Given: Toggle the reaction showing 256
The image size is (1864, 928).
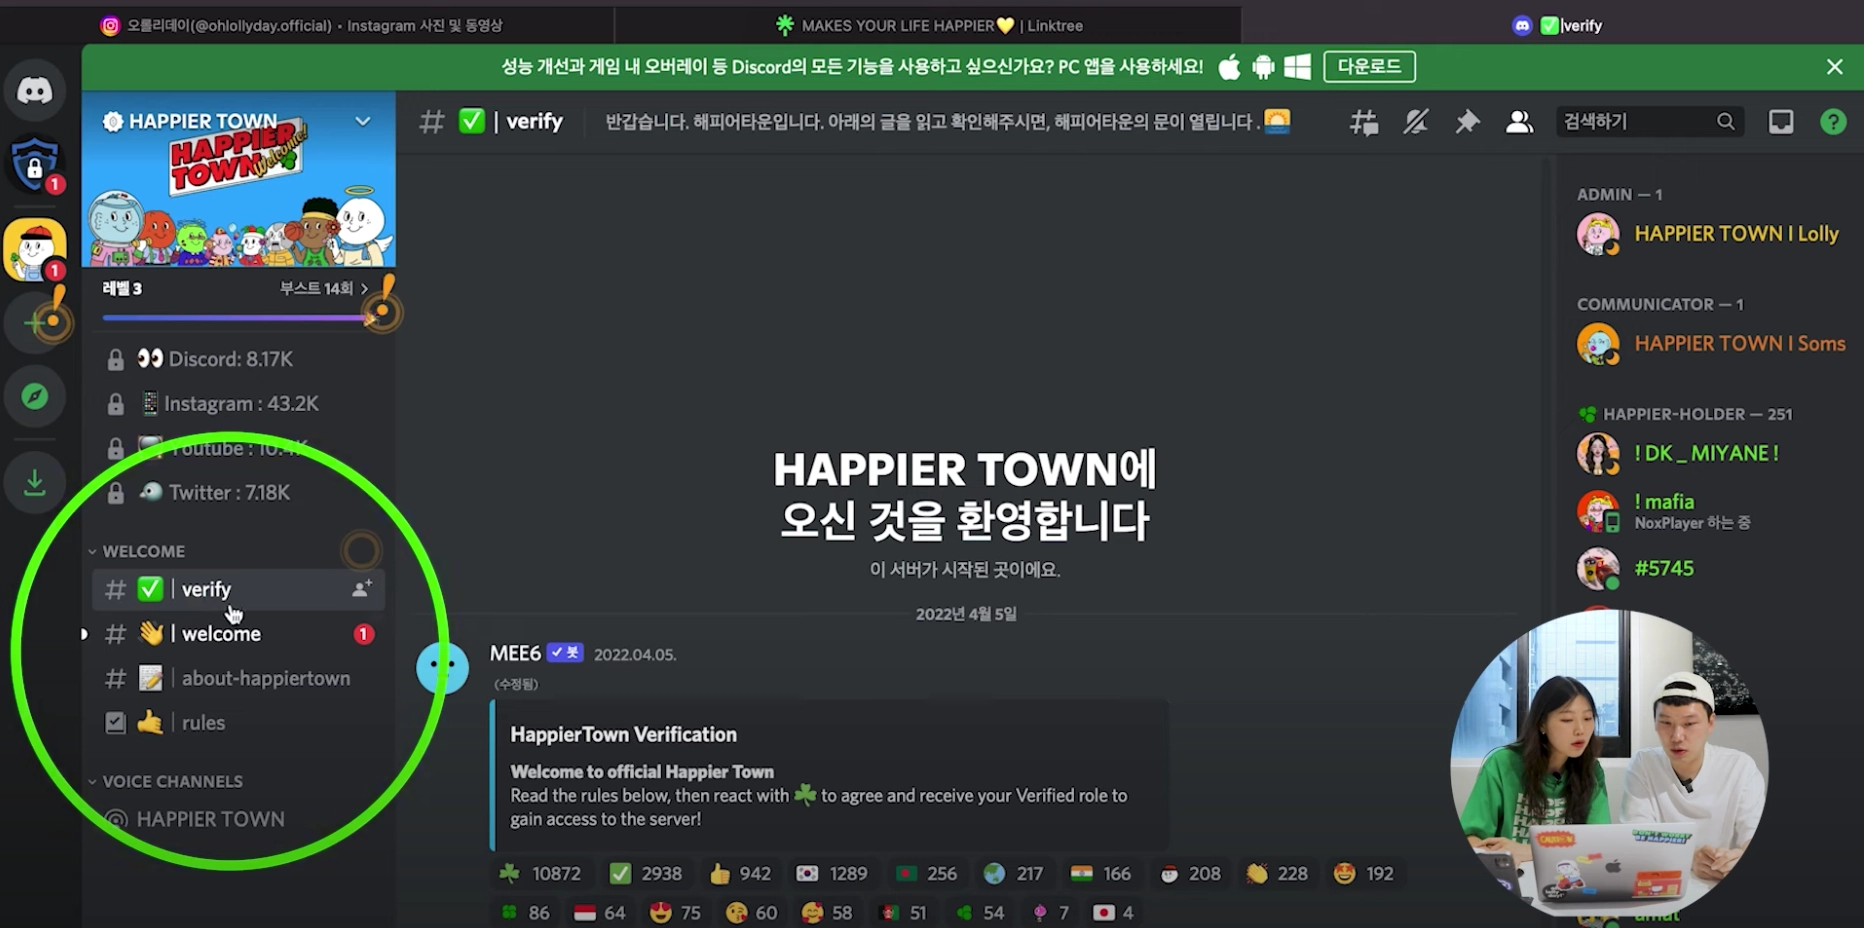Looking at the screenshot, I should pyautogui.click(x=927, y=874).
